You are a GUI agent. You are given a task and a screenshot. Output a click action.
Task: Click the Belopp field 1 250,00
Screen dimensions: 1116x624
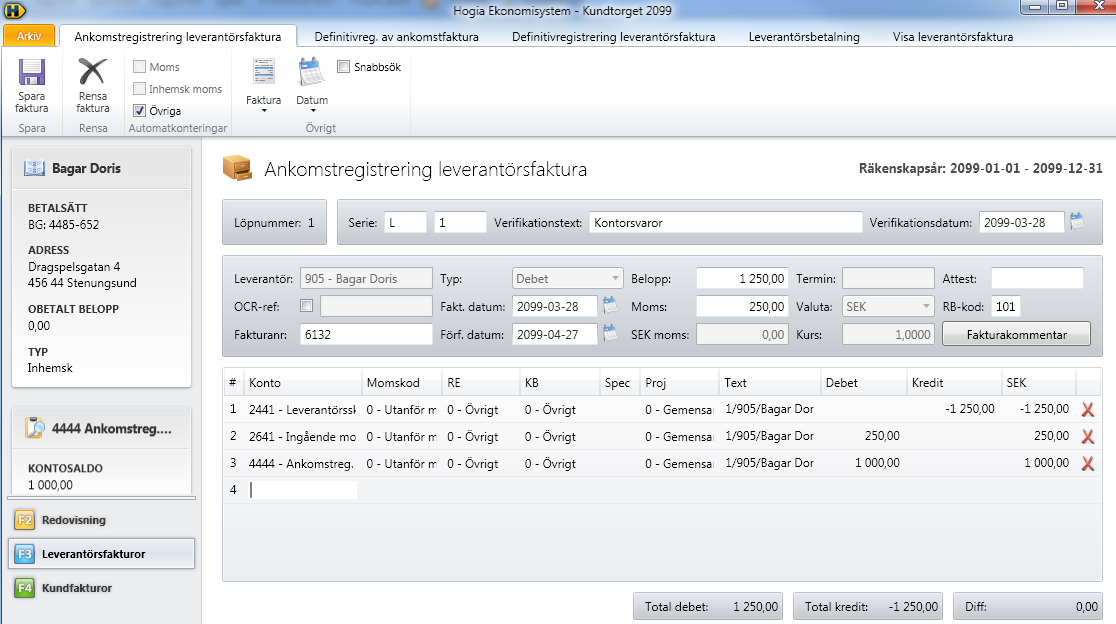pyautogui.click(x=742, y=279)
